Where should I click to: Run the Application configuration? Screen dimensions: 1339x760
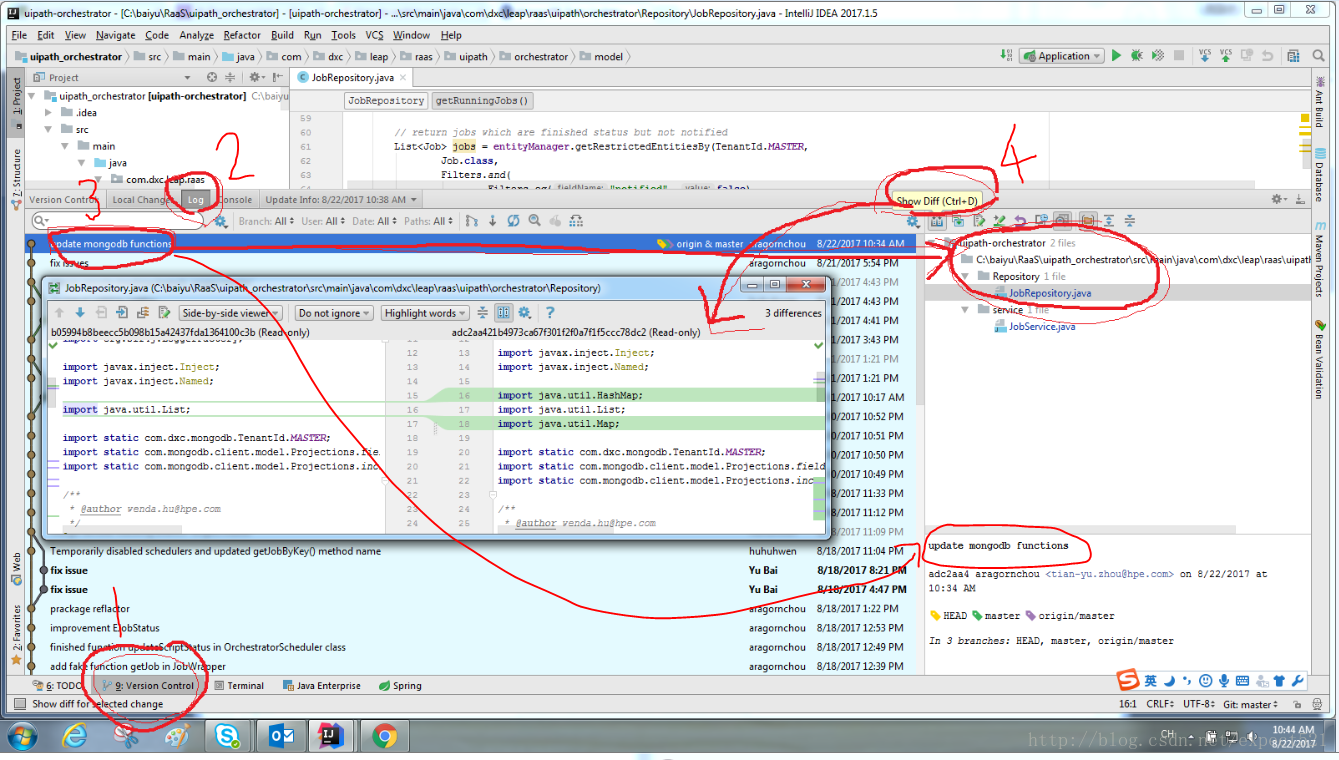[x=1116, y=56]
